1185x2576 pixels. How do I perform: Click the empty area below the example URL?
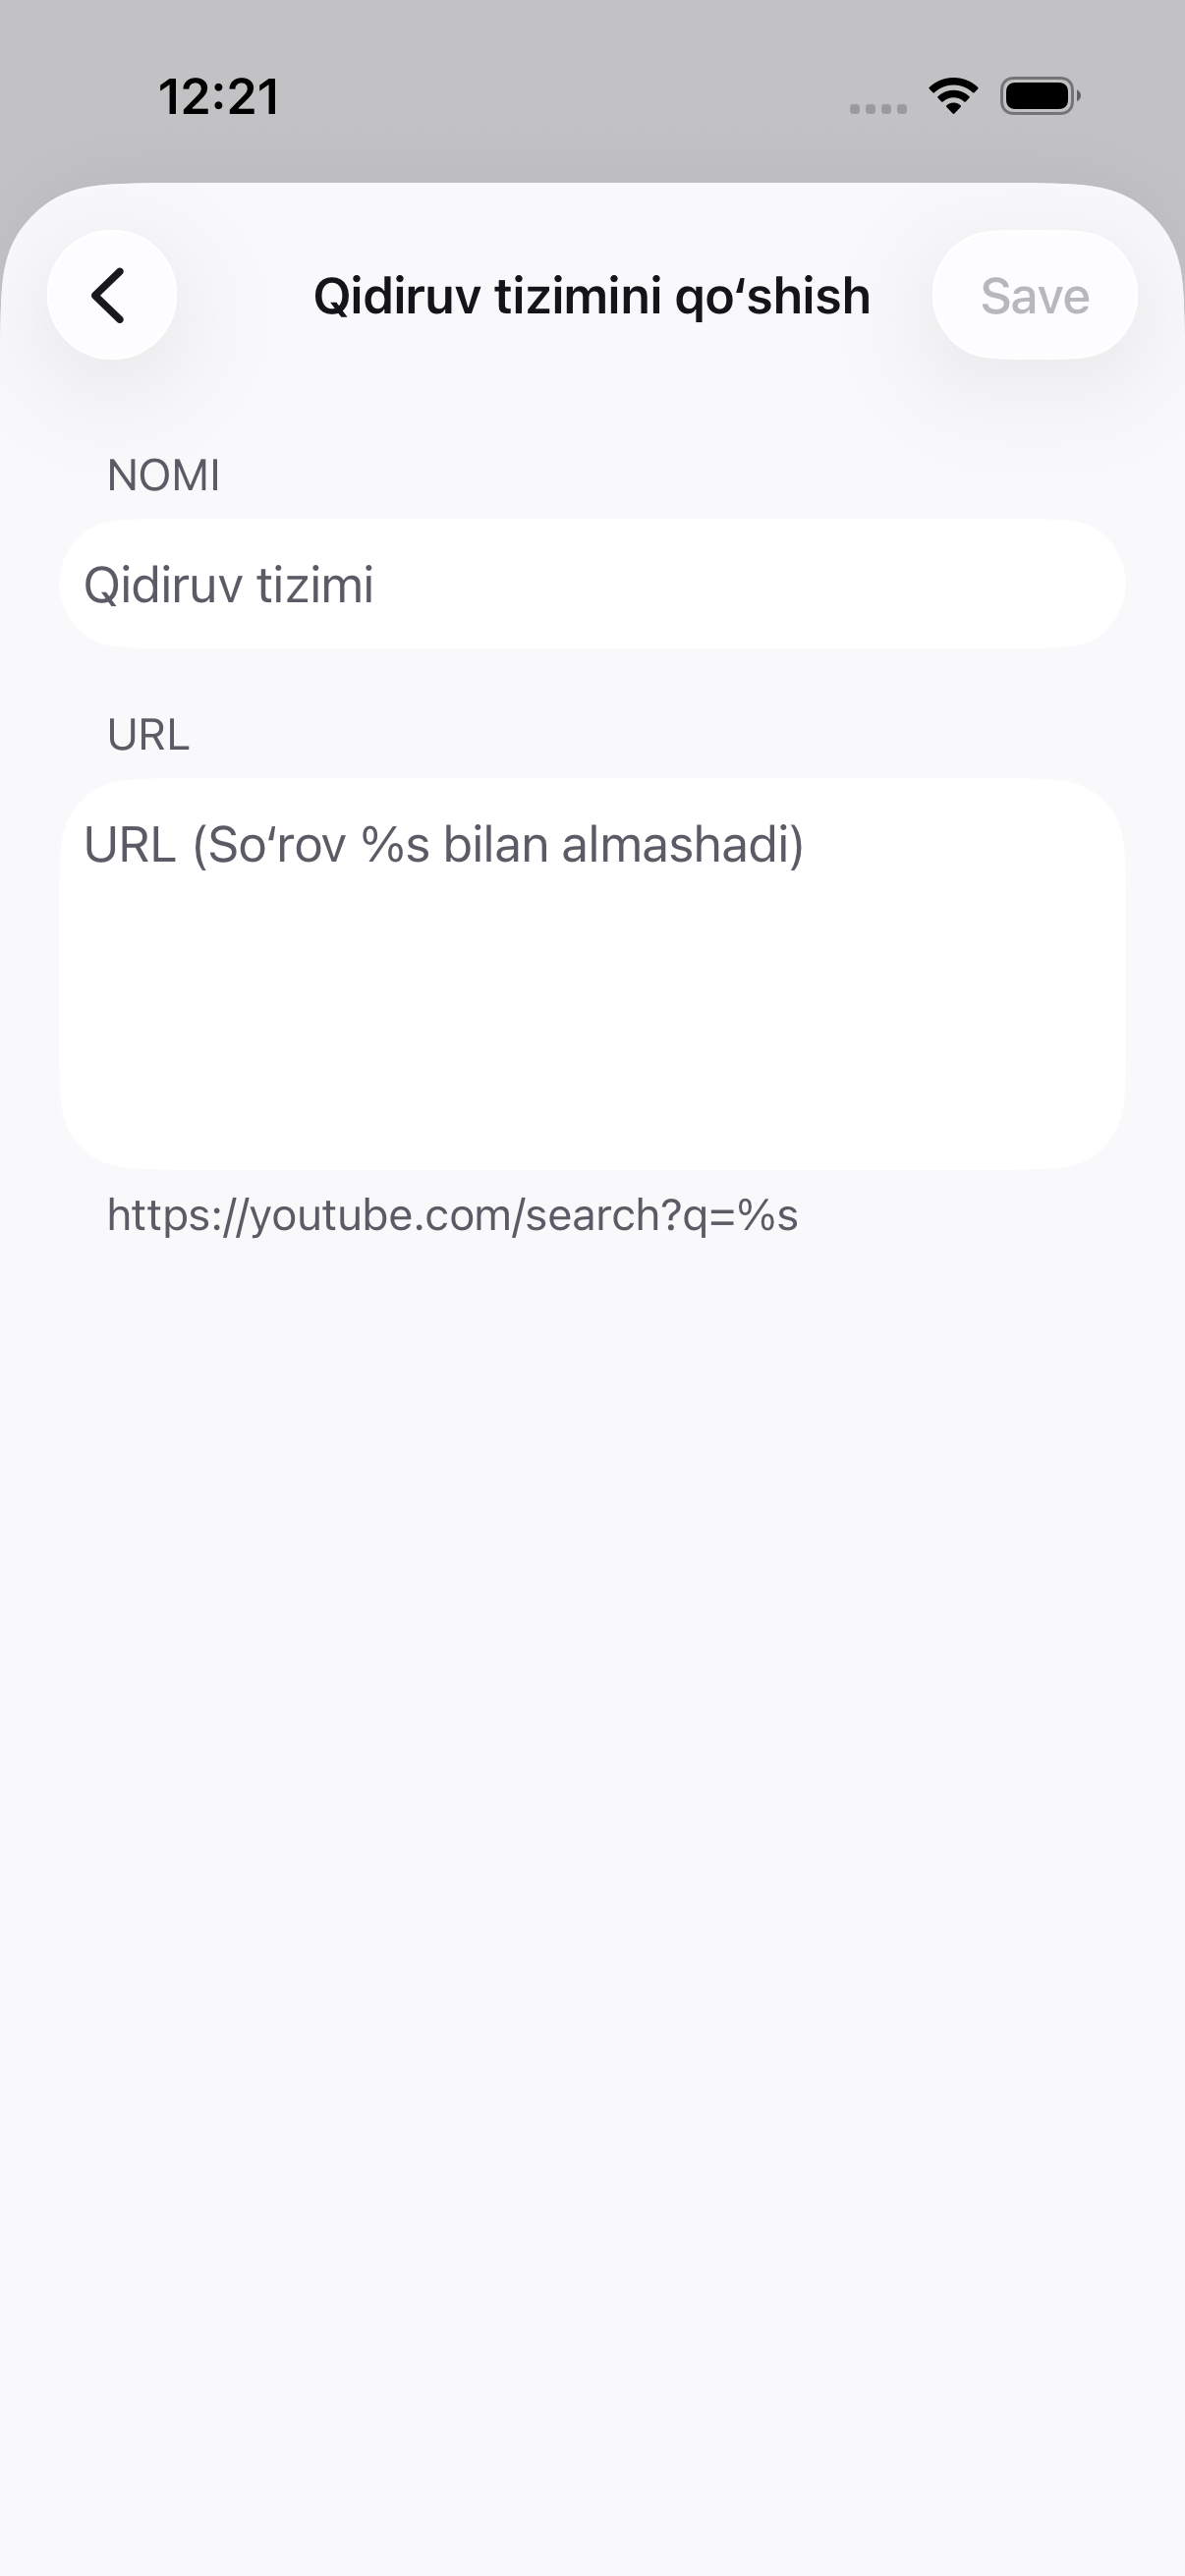pos(592,1500)
